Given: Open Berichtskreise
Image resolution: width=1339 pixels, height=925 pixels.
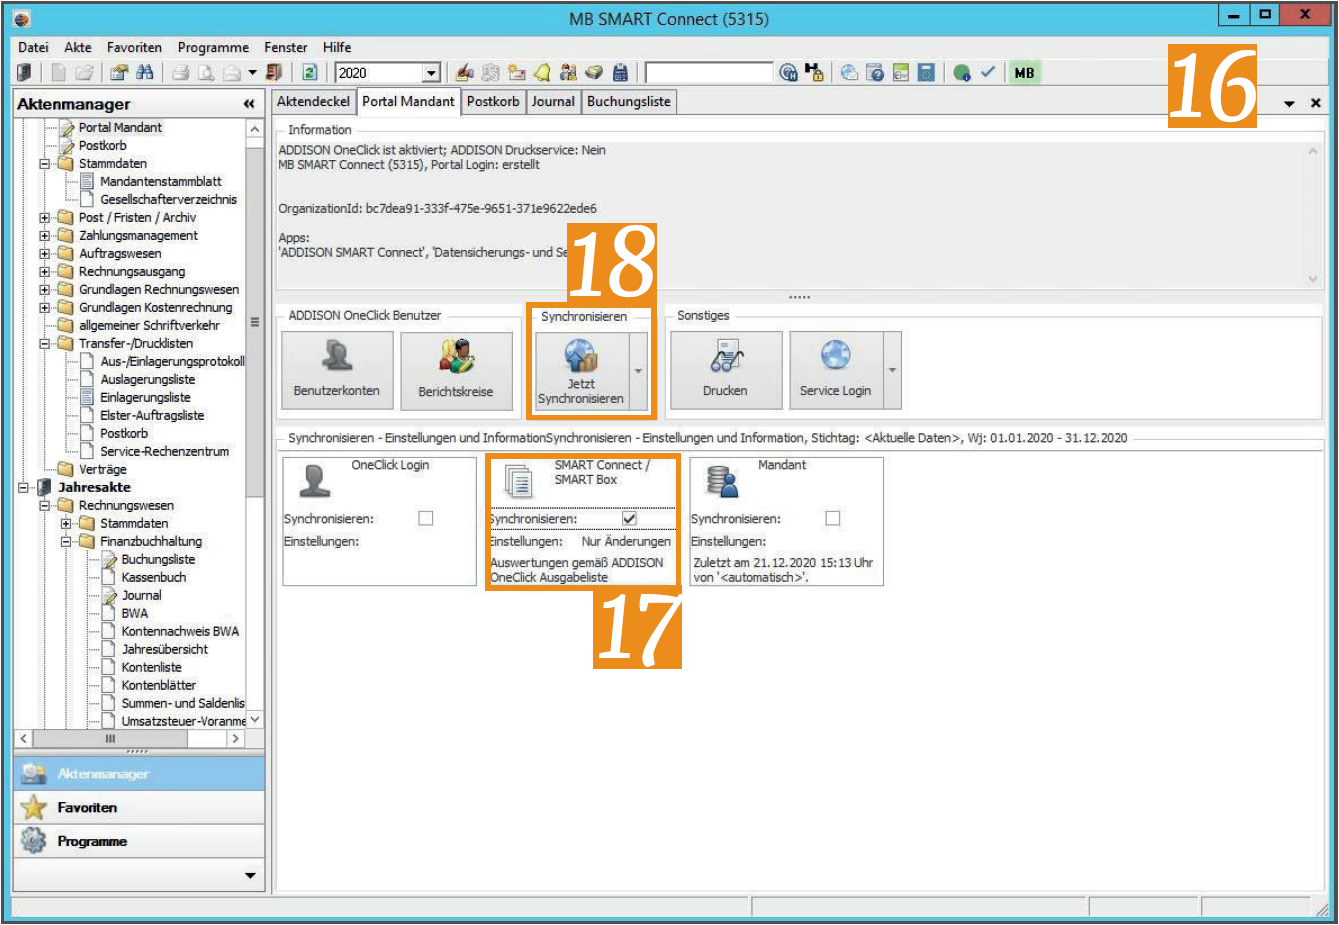Looking at the screenshot, I should tap(456, 371).
